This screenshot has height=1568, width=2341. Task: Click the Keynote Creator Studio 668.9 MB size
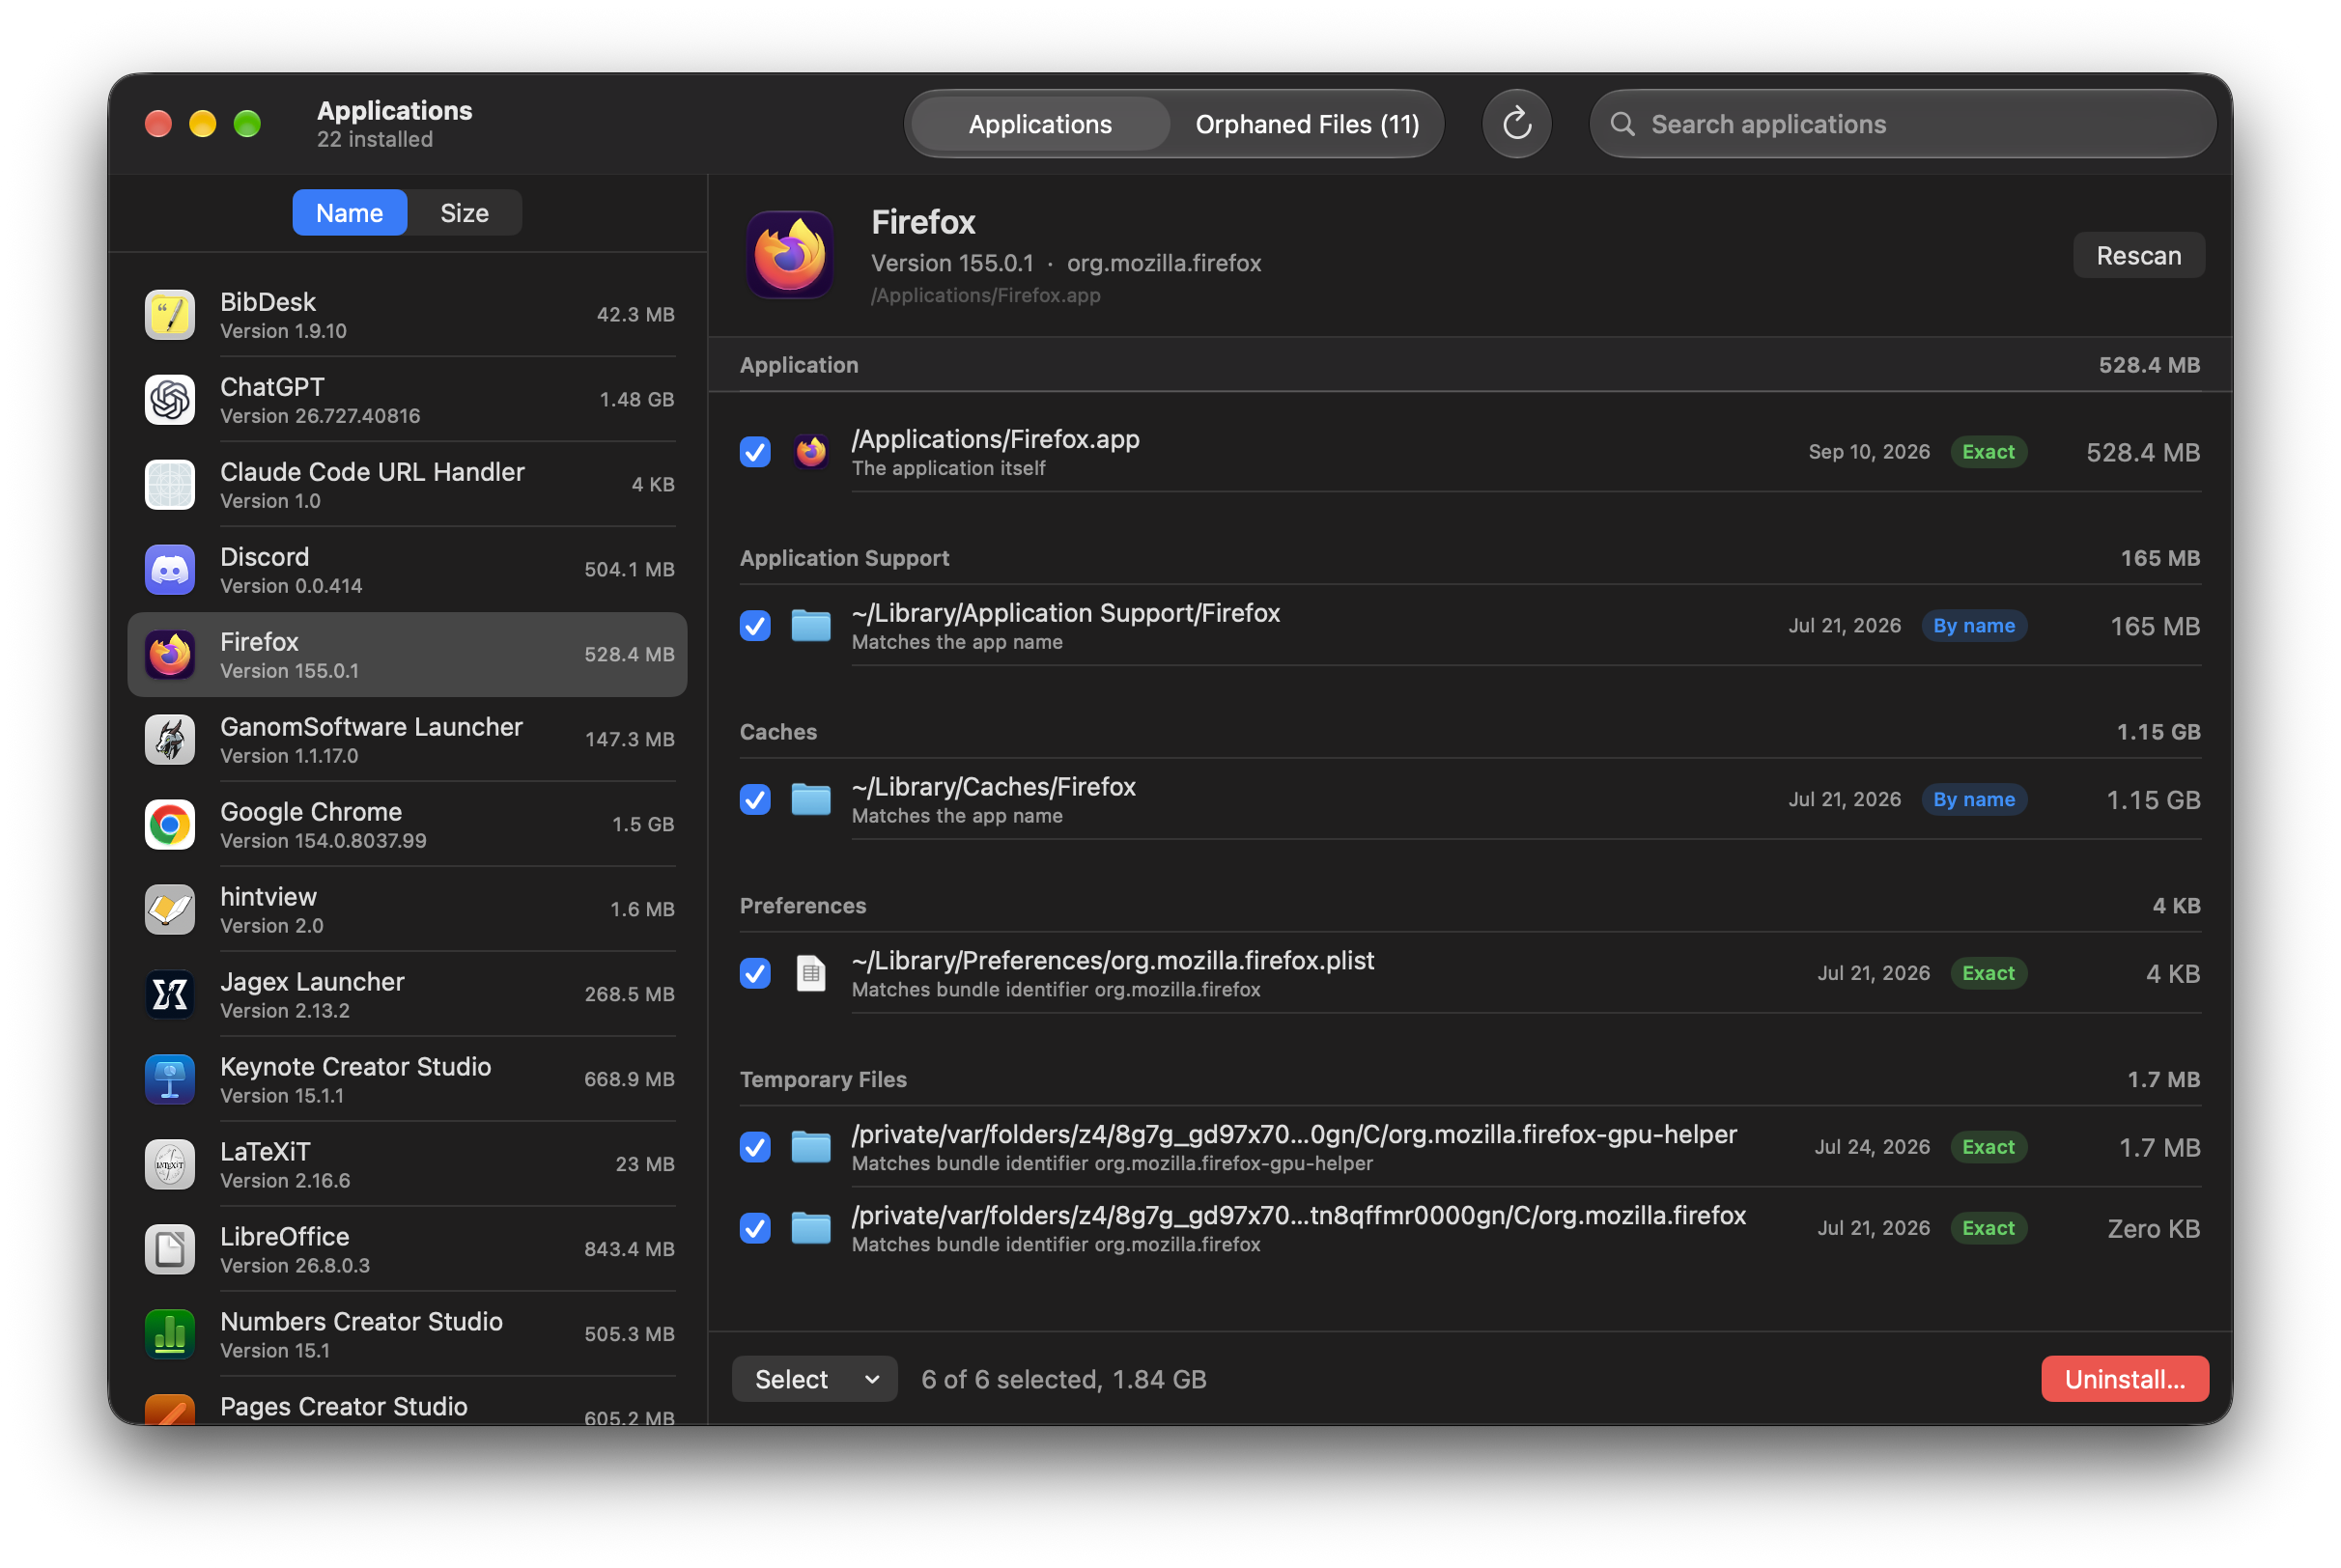point(629,1080)
